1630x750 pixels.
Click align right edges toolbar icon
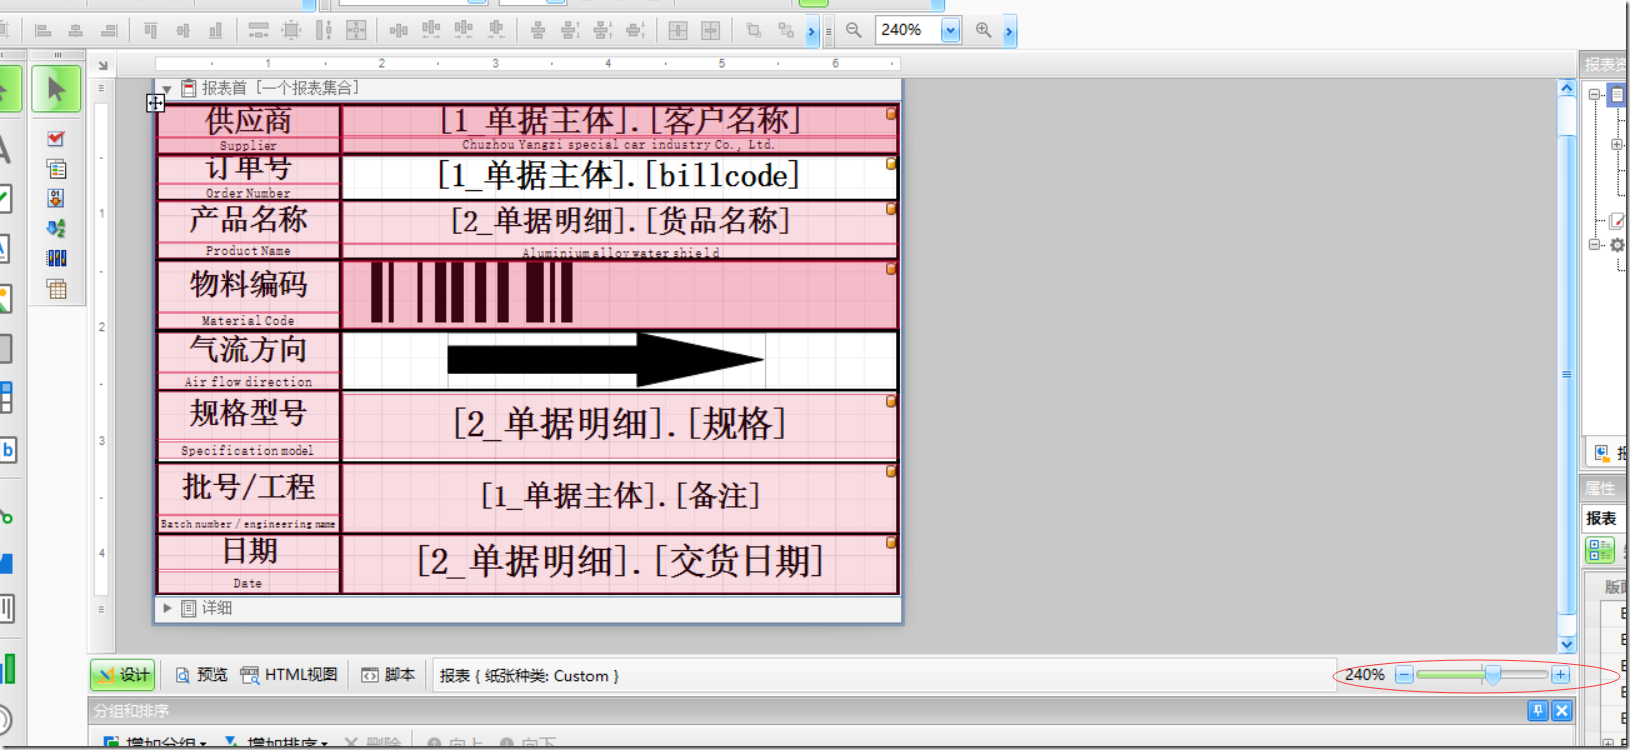[x=109, y=31]
